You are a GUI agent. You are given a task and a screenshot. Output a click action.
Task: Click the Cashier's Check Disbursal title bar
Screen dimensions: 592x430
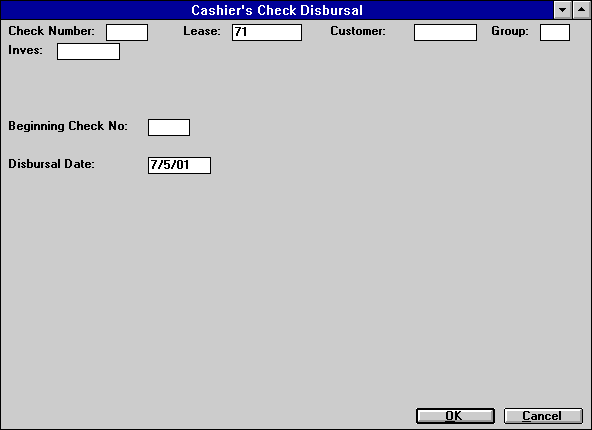277,10
